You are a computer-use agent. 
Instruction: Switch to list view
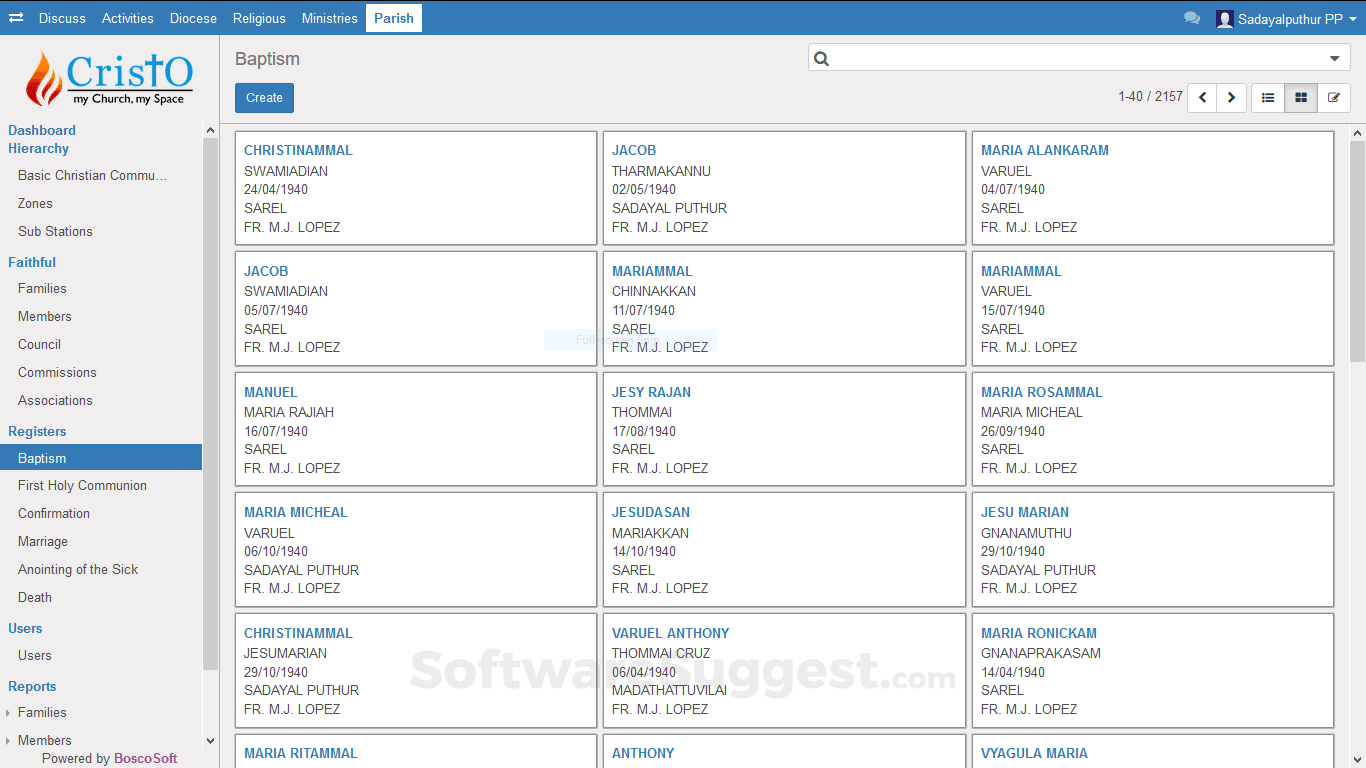[1268, 98]
